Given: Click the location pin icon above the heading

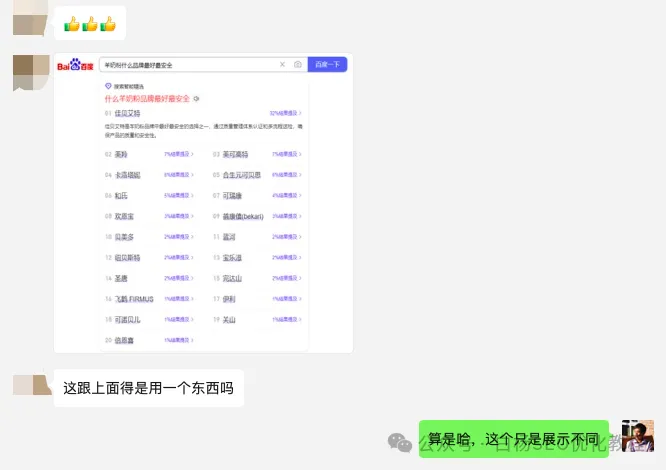Looking at the screenshot, I should click(108, 86).
